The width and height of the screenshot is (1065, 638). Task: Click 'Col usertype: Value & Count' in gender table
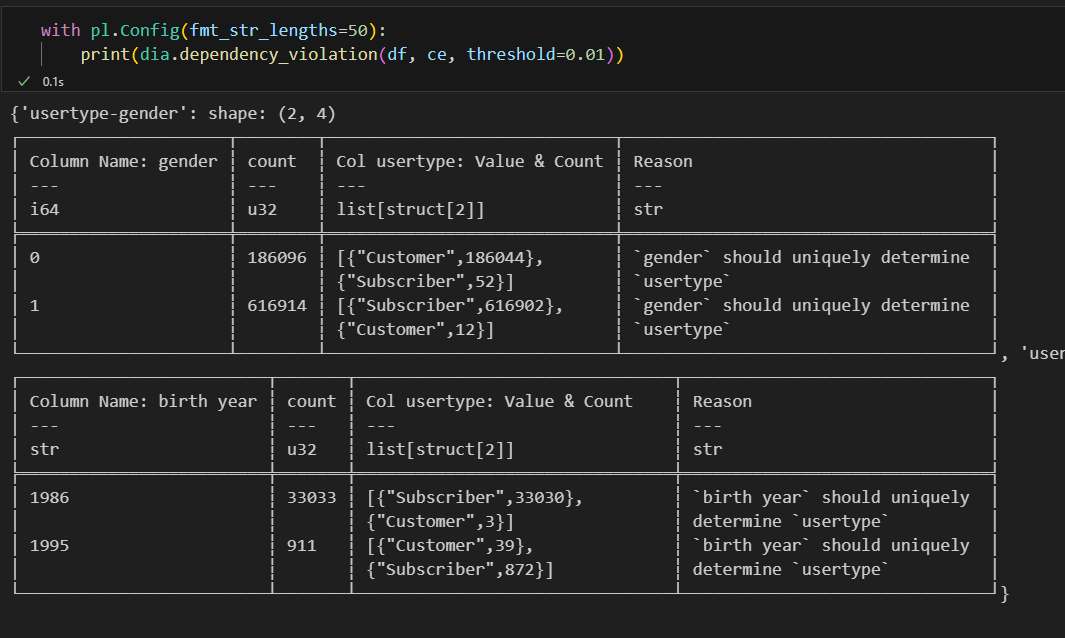click(469, 162)
